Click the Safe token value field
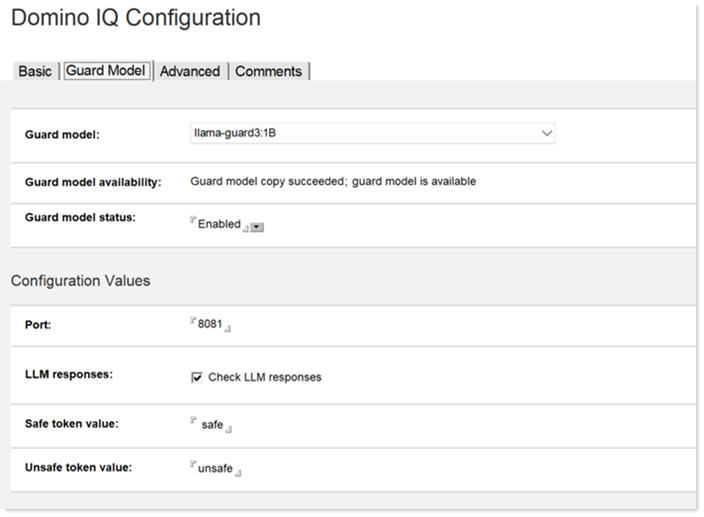 (212, 425)
